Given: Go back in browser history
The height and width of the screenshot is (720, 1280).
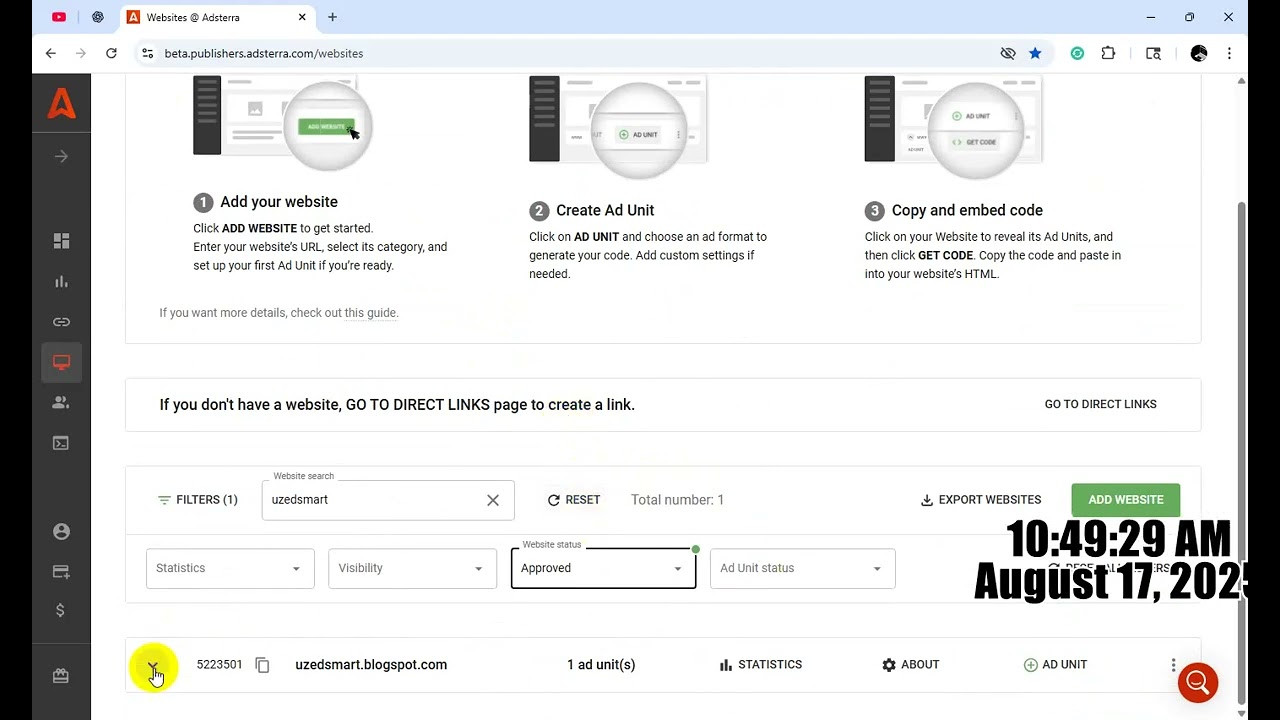Looking at the screenshot, I should [x=50, y=53].
